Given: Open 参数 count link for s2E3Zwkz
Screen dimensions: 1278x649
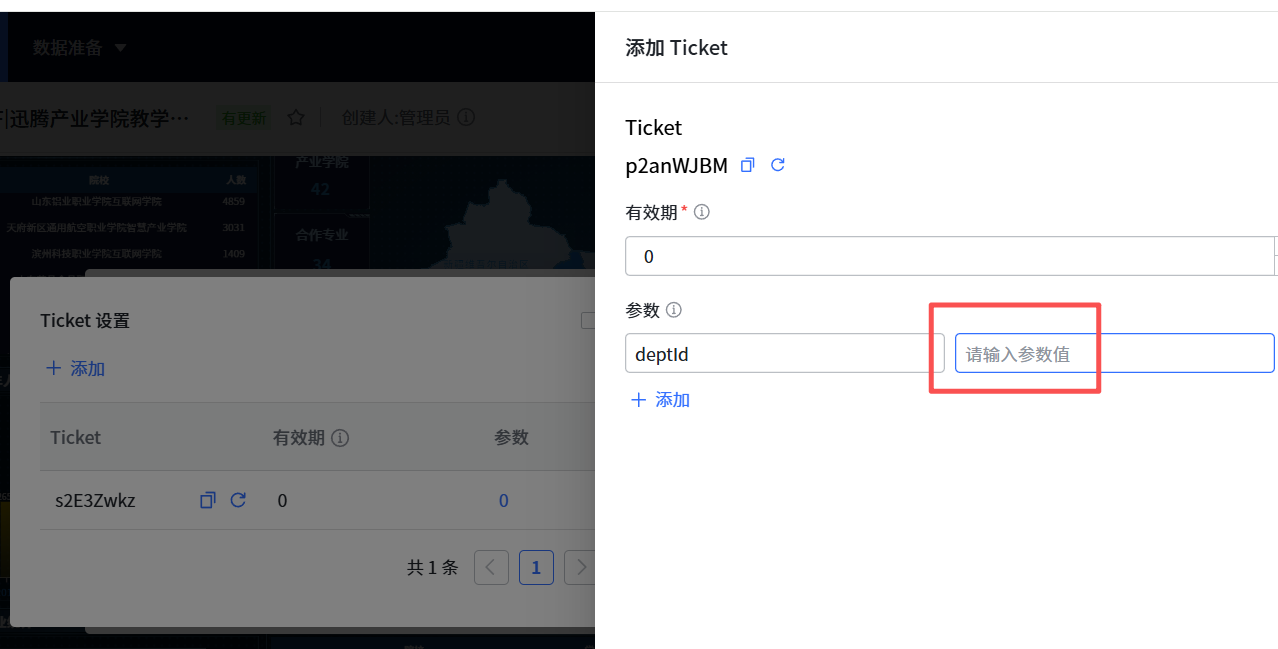Looking at the screenshot, I should 503,500.
